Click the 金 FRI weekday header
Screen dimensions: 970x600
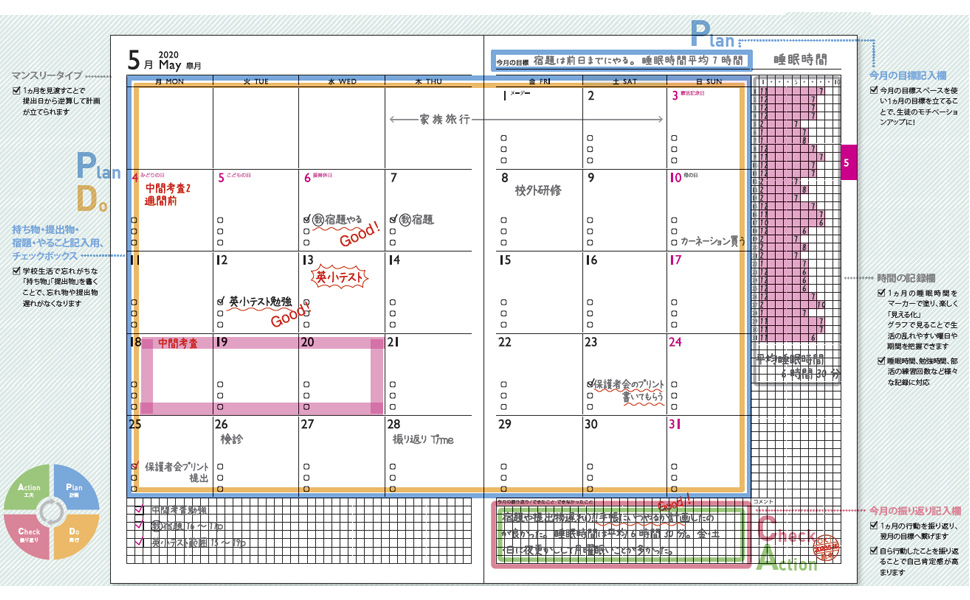pyautogui.click(x=539, y=81)
